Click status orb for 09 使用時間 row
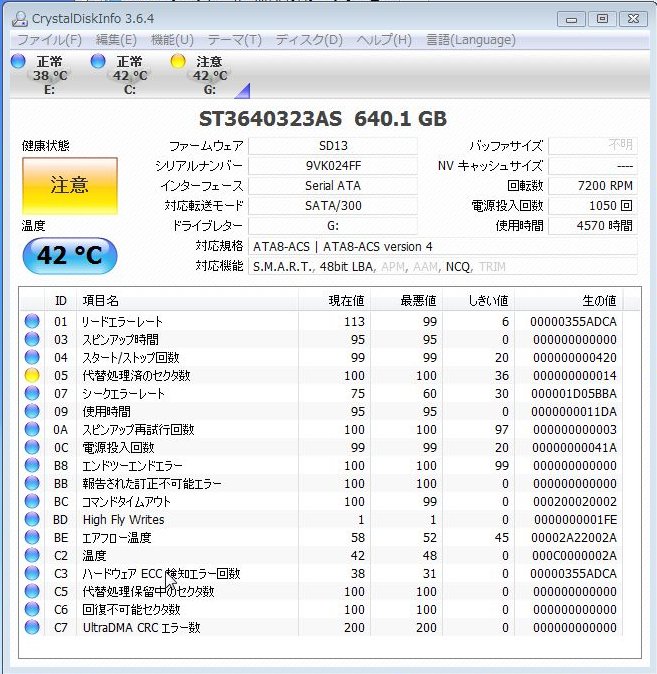657x674 pixels. click(32, 411)
